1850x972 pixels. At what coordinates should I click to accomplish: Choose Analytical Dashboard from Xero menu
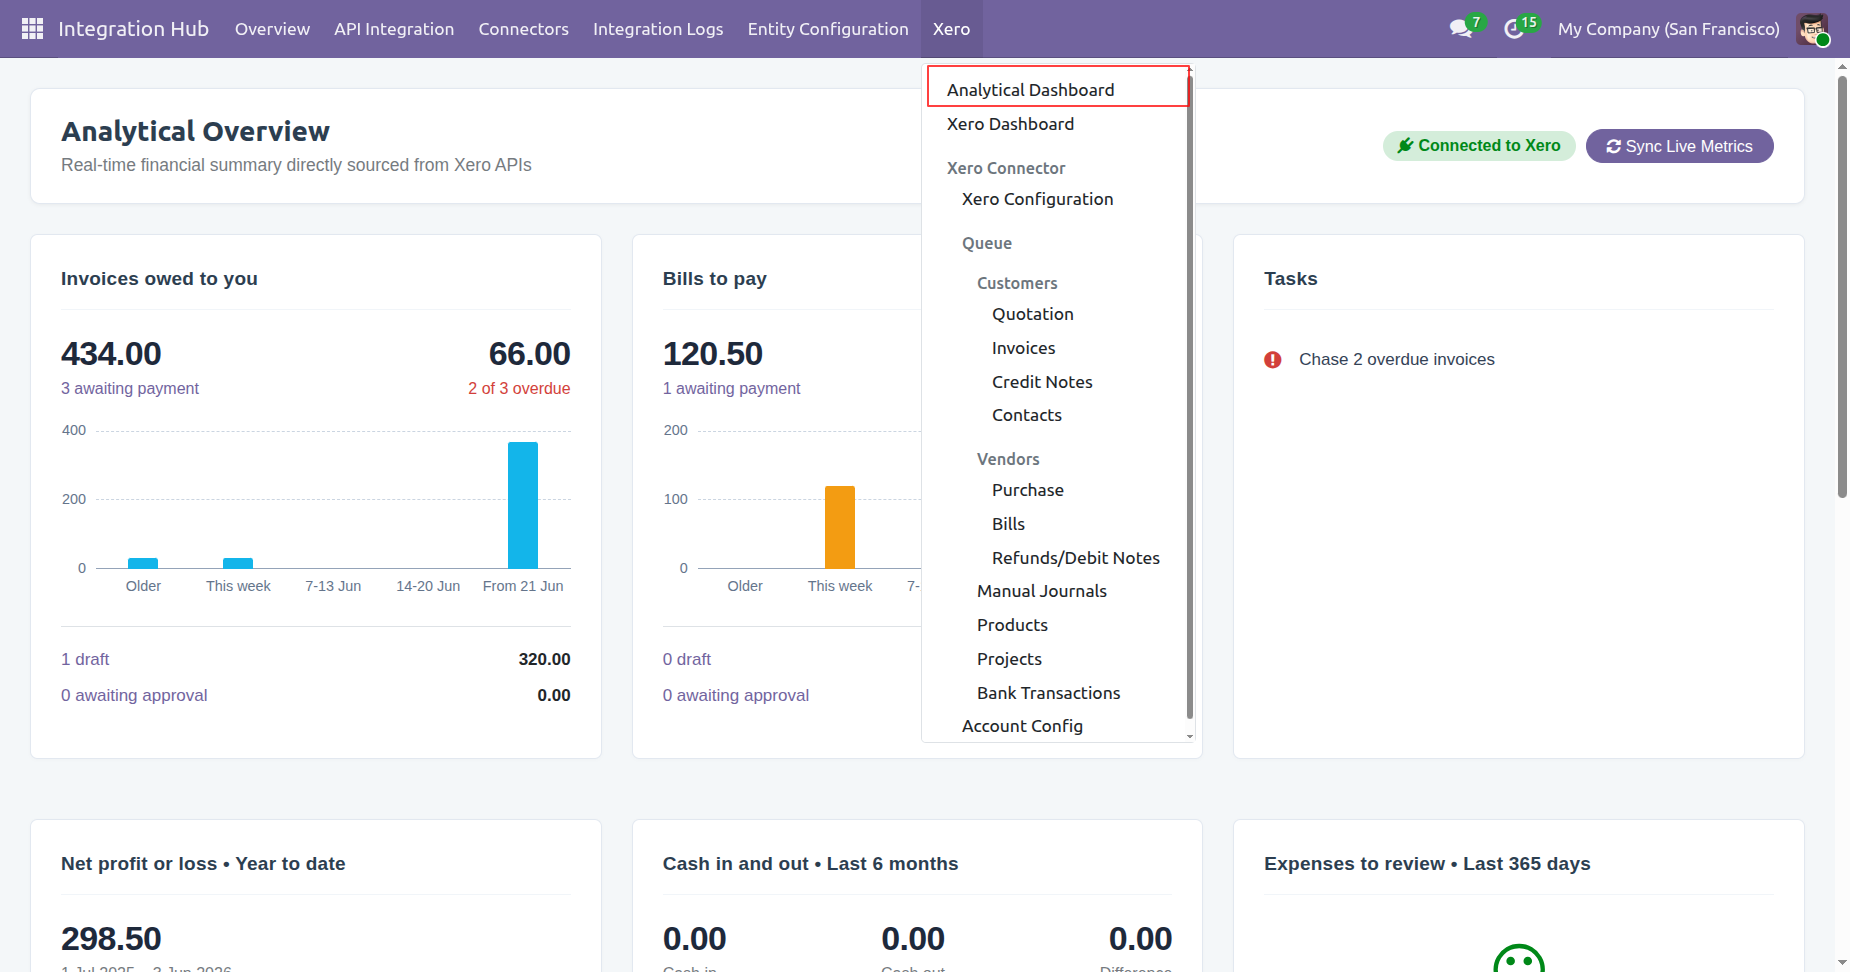(1058, 88)
